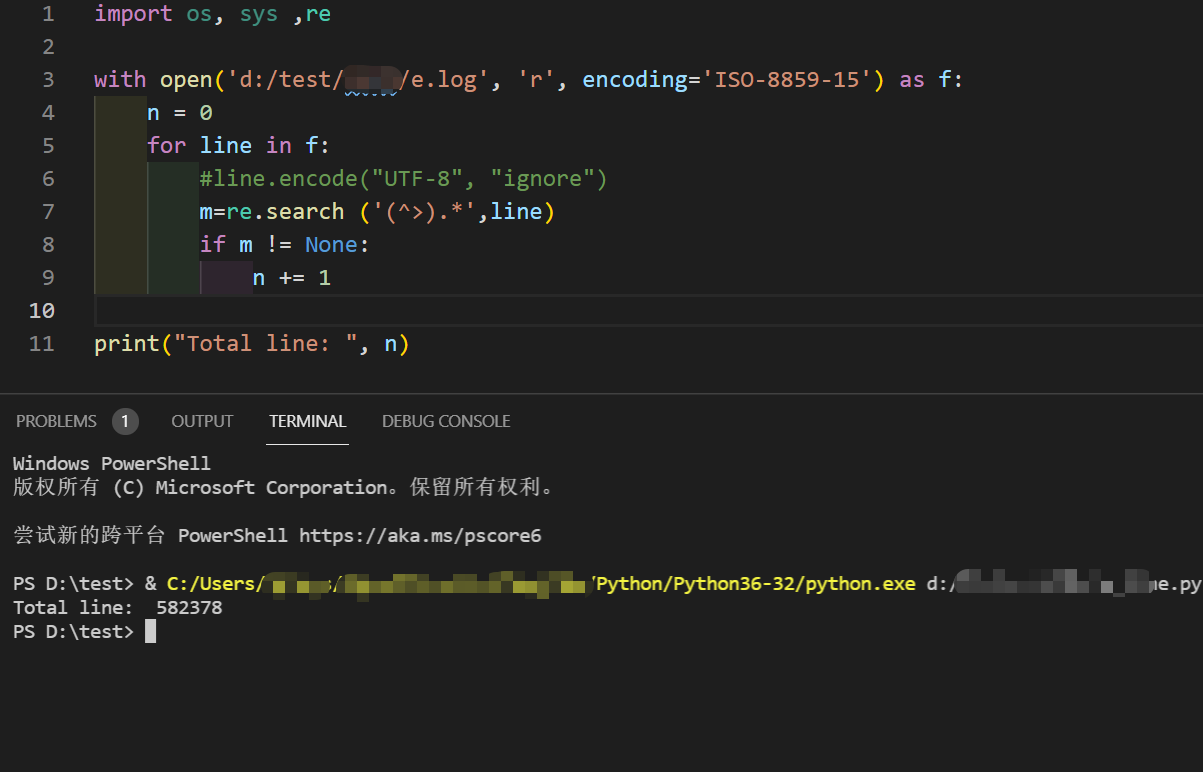
Task: Click the squiggly-underlined path on line 3
Action: tap(370, 79)
